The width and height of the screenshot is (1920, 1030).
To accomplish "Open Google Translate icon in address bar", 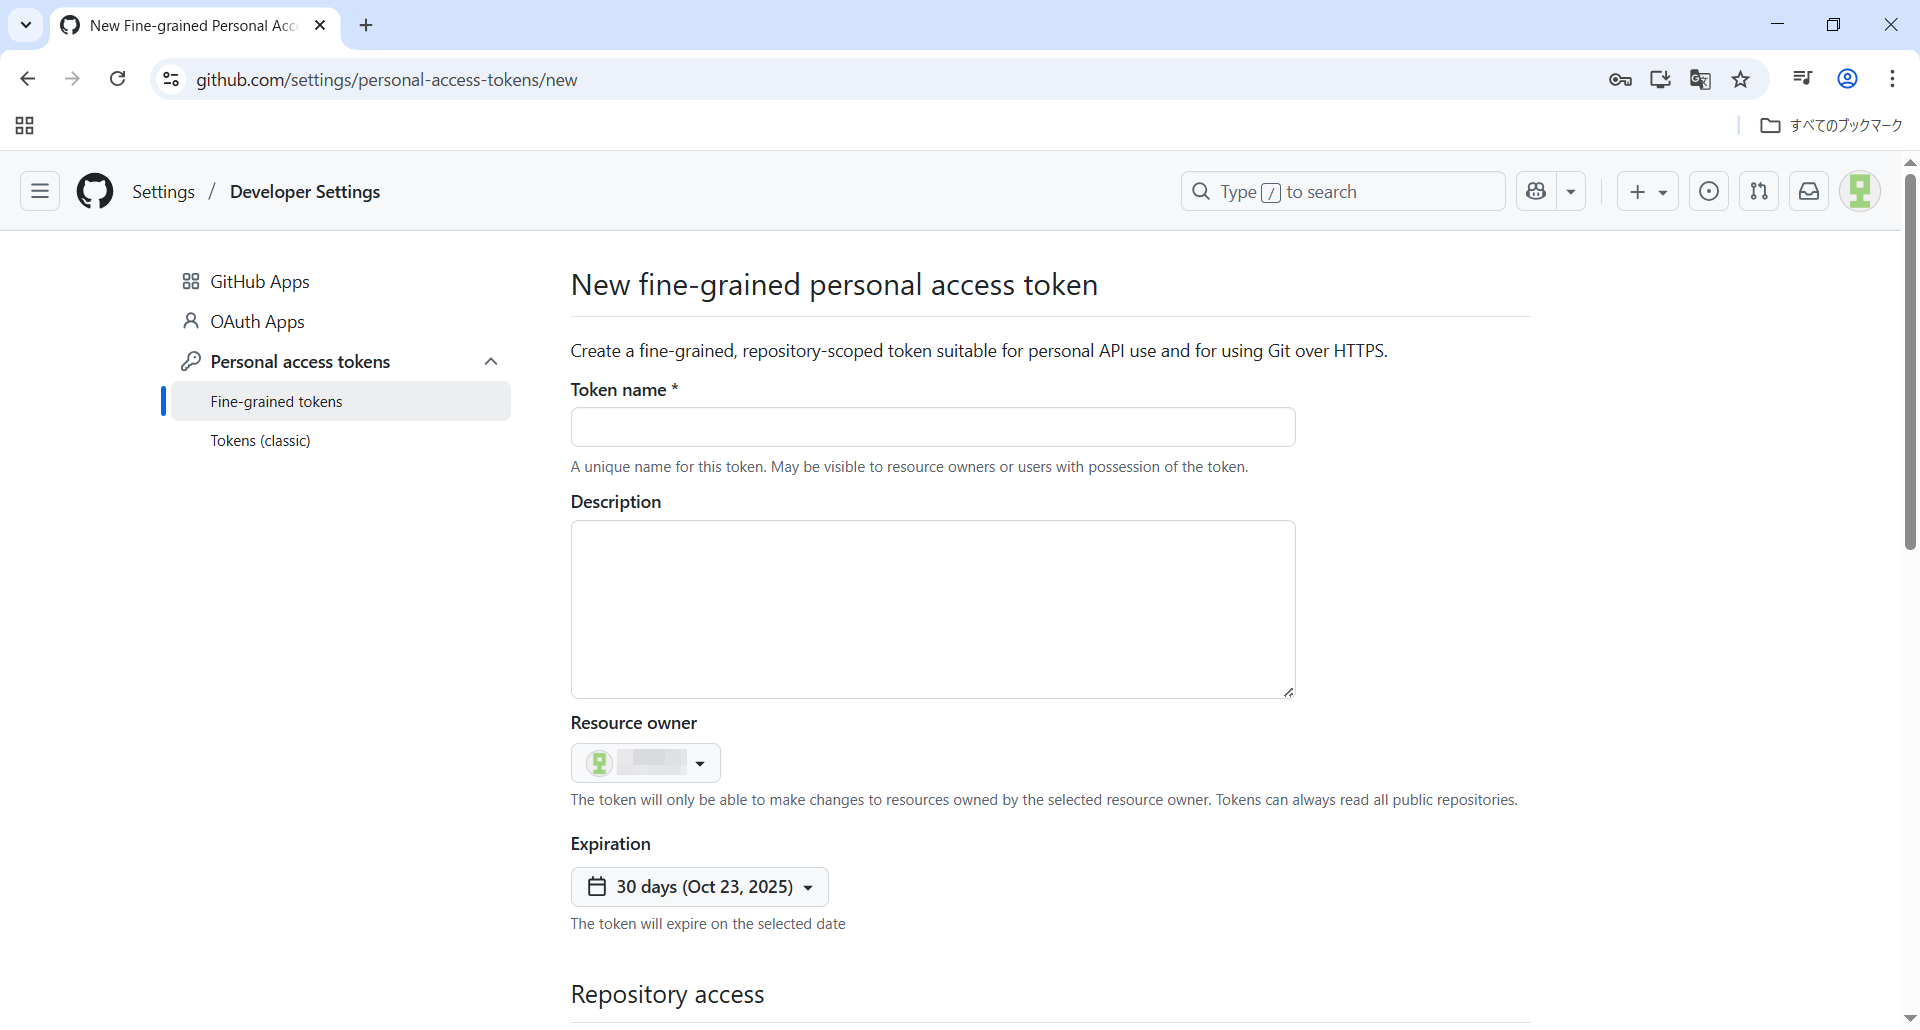I will tap(1700, 80).
